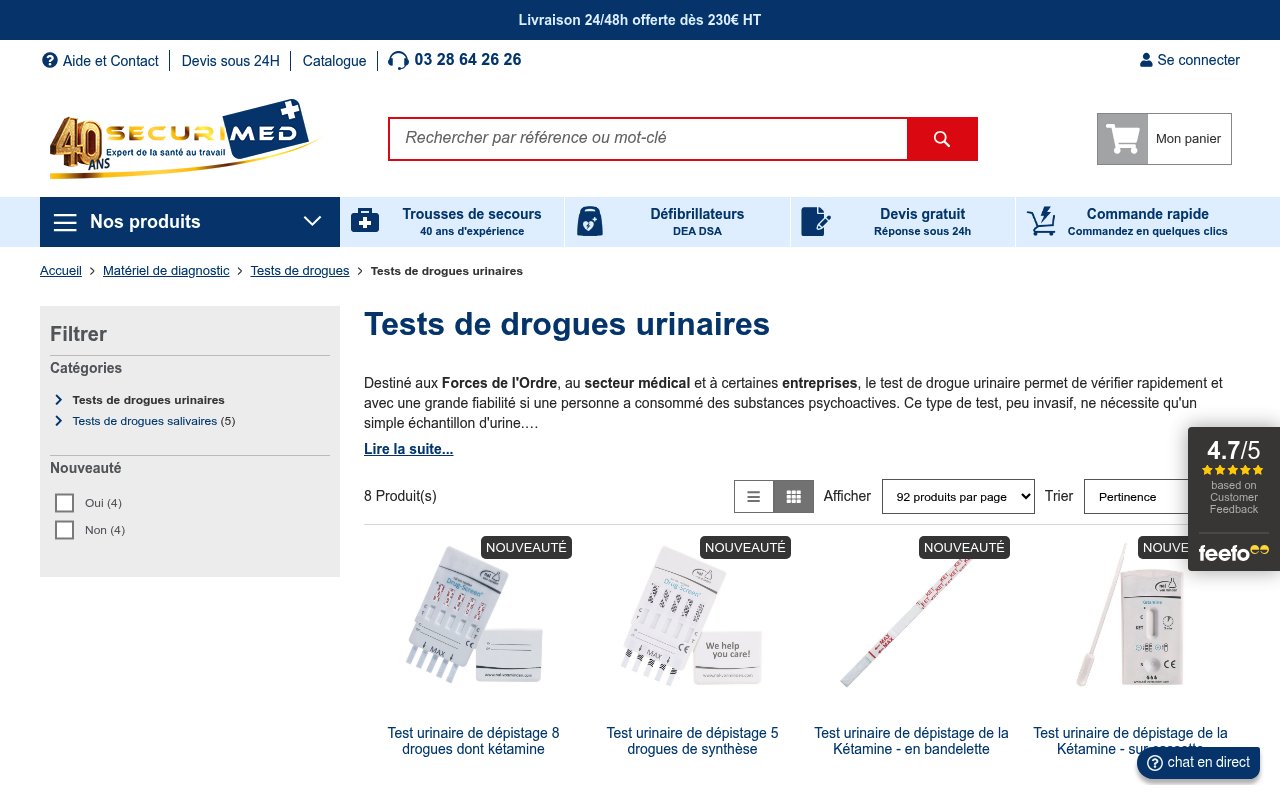1280x800 pixels.
Task: Click the Securimed 40 ans logo
Action: (x=183, y=139)
